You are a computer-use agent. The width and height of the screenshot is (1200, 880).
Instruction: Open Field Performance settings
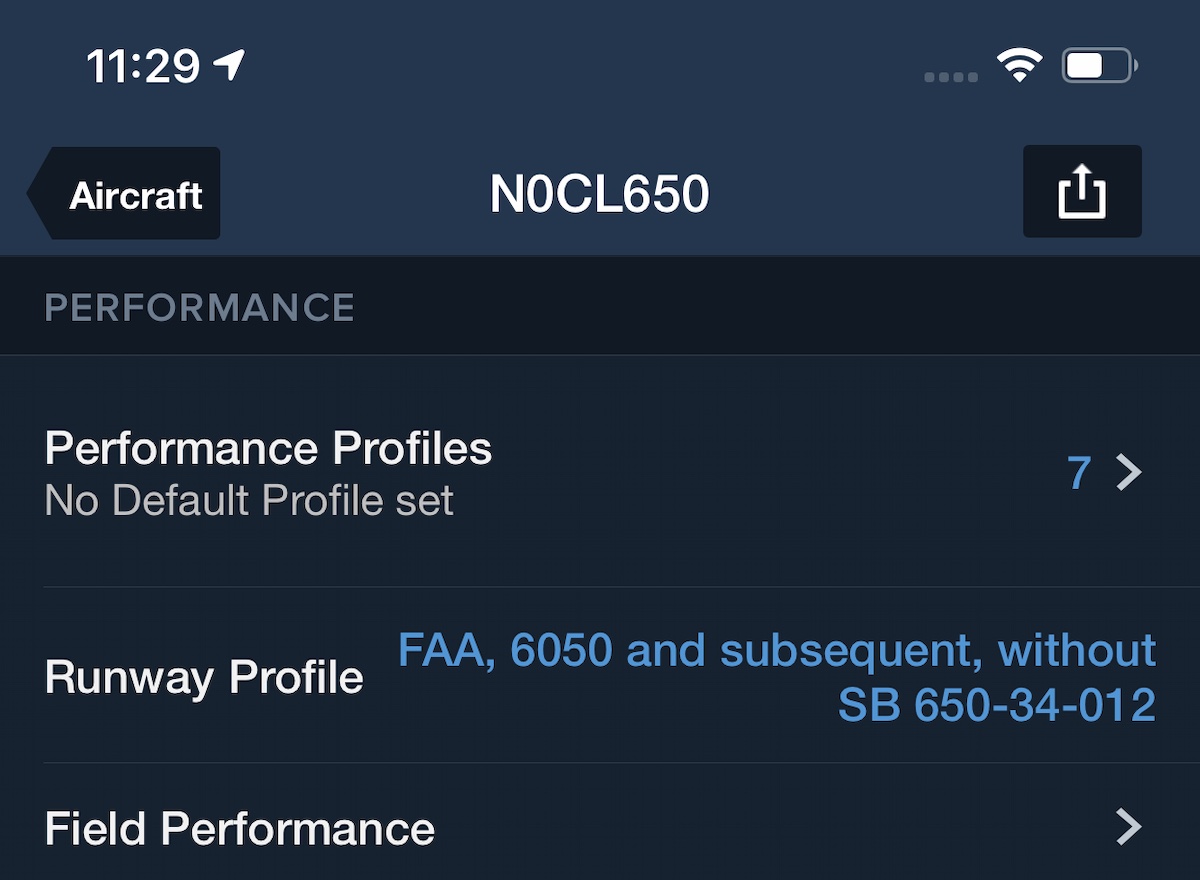coord(600,828)
